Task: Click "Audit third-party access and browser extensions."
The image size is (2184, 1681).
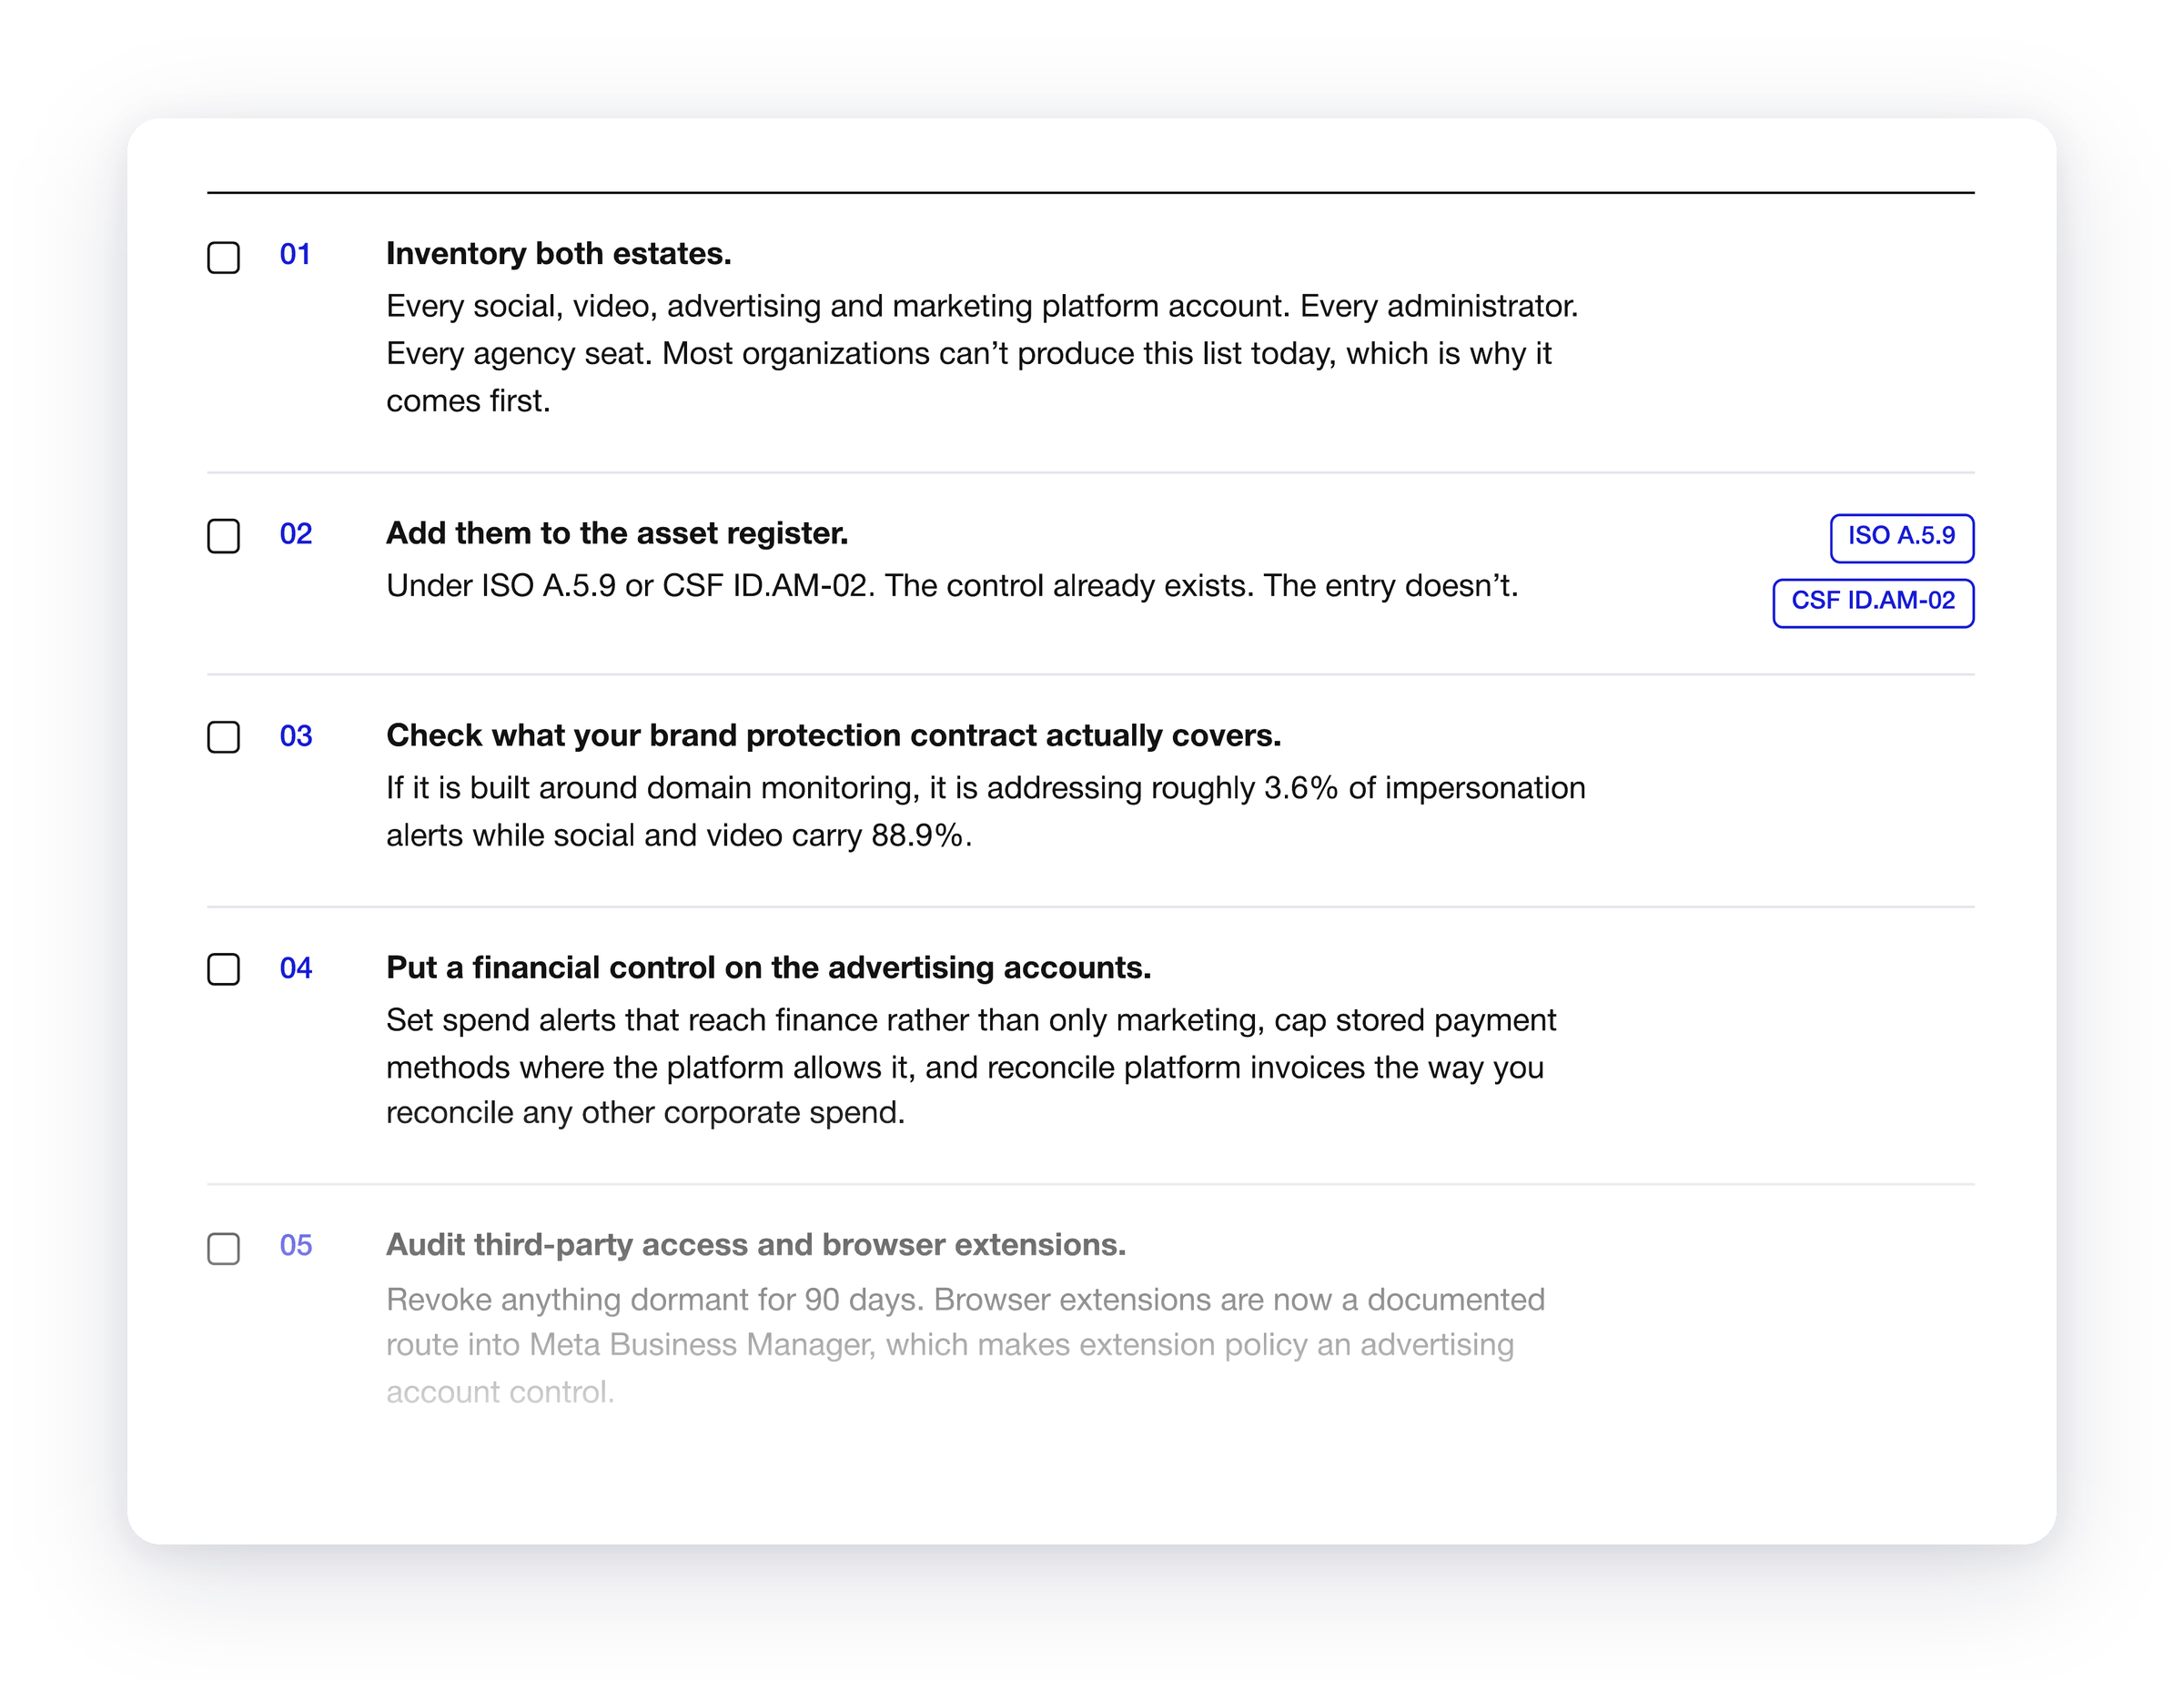Action: pos(755,1244)
